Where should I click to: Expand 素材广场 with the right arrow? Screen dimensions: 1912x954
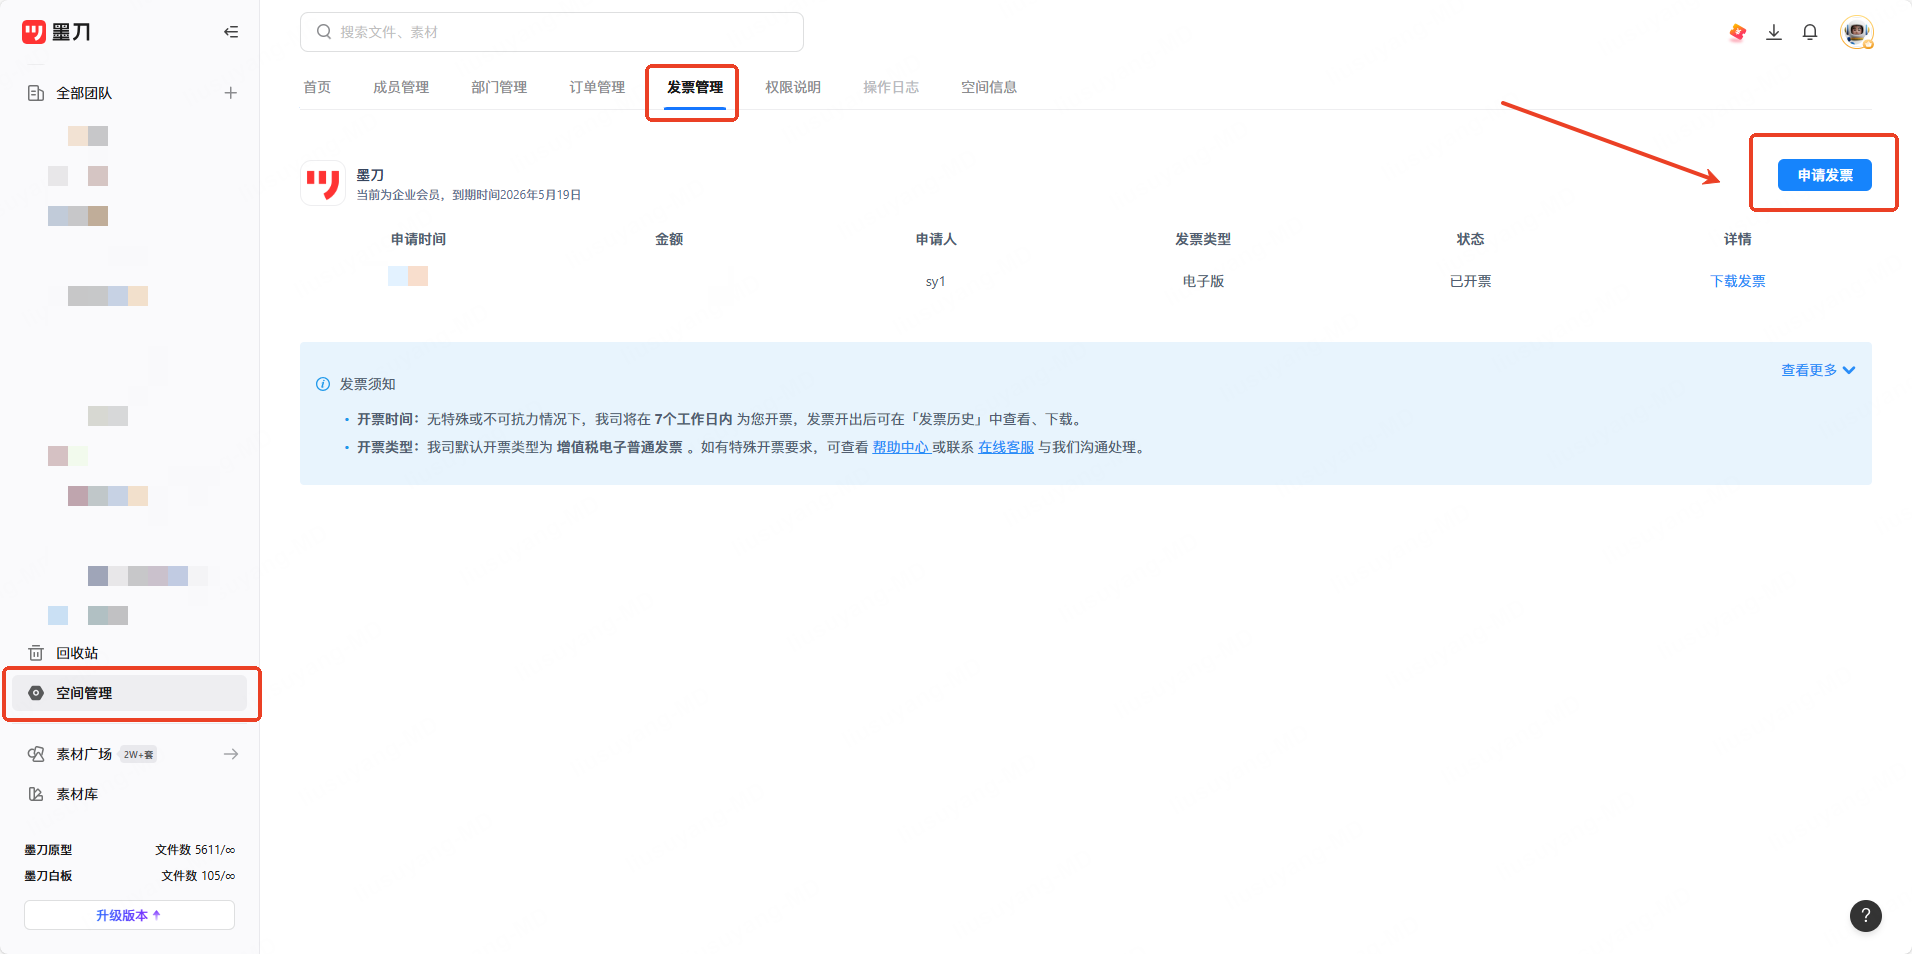click(x=231, y=754)
